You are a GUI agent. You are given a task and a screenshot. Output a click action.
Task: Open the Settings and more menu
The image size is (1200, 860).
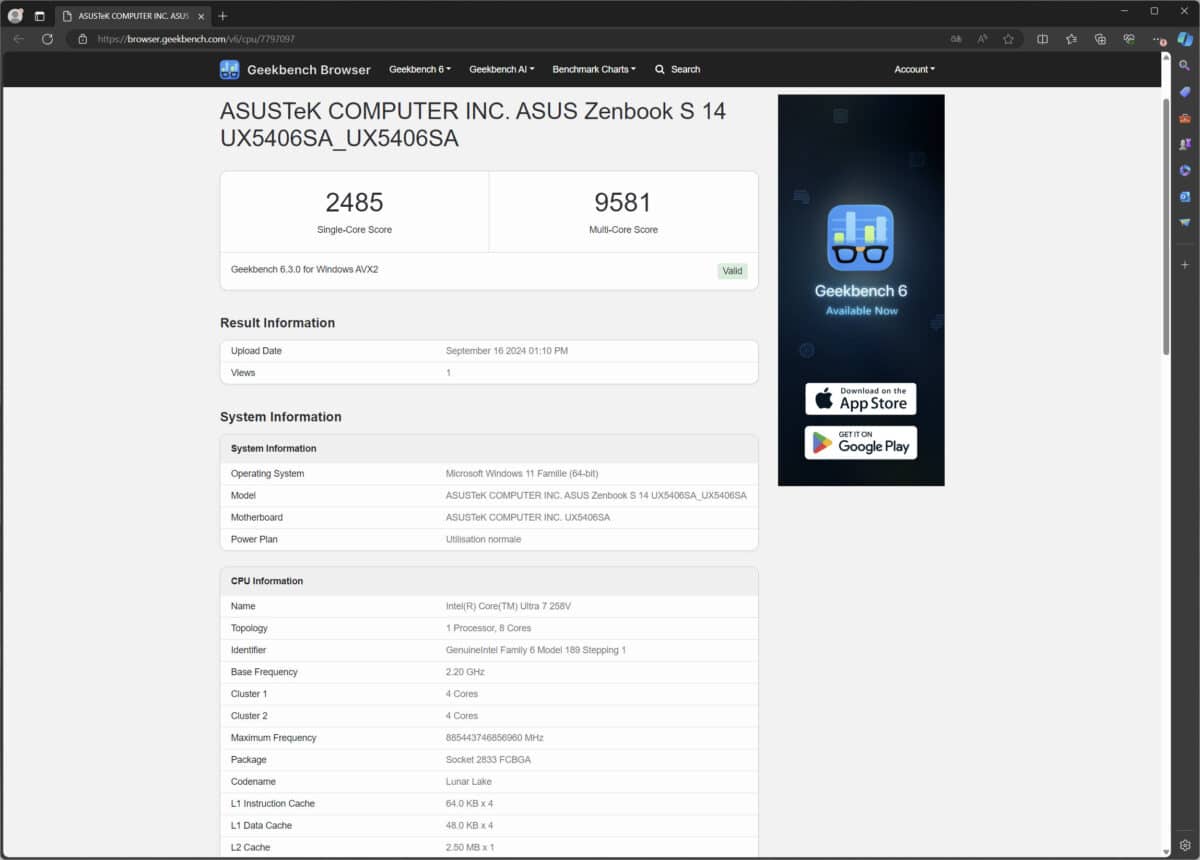(x=1157, y=39)
